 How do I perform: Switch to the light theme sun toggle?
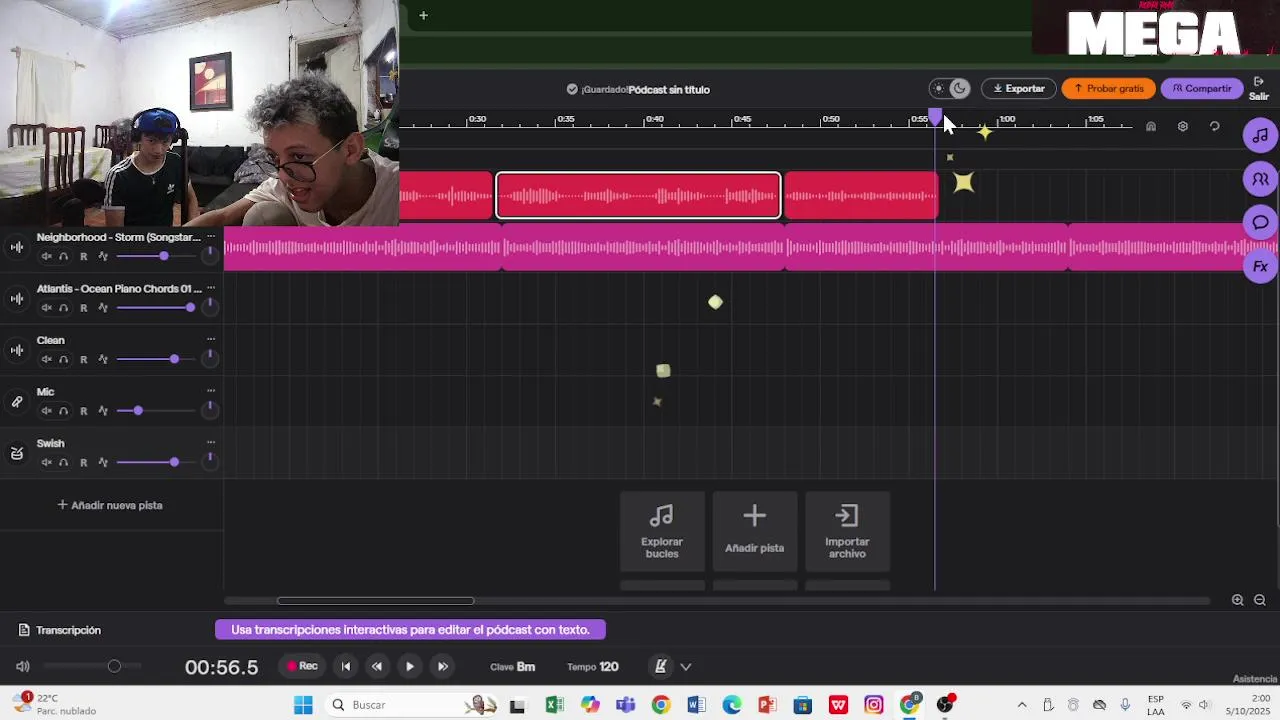click(938, 89)
